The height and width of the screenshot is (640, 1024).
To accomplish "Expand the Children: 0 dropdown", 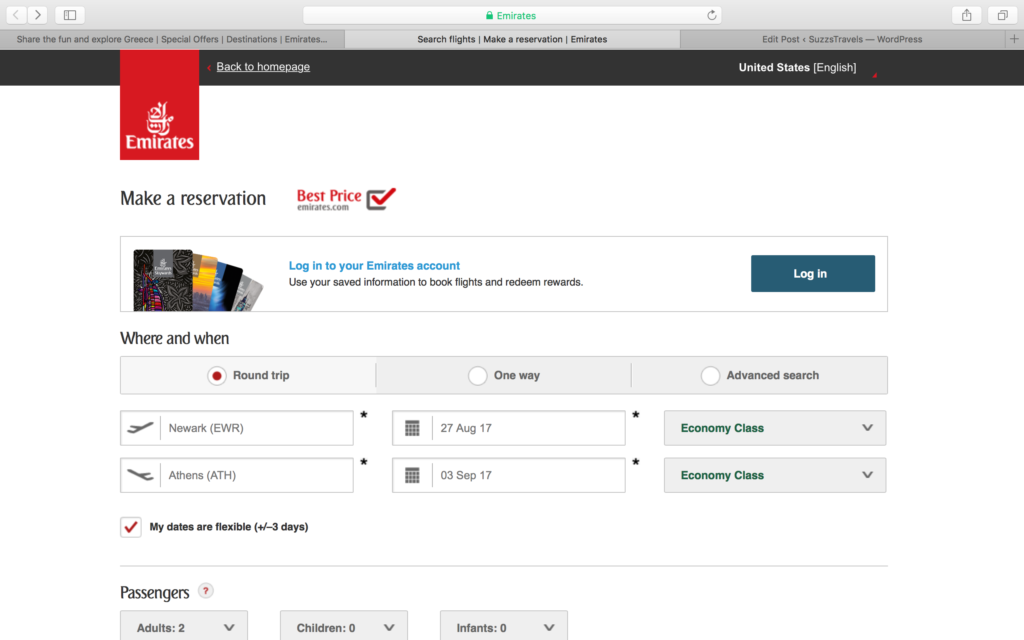I will [344, 627].
